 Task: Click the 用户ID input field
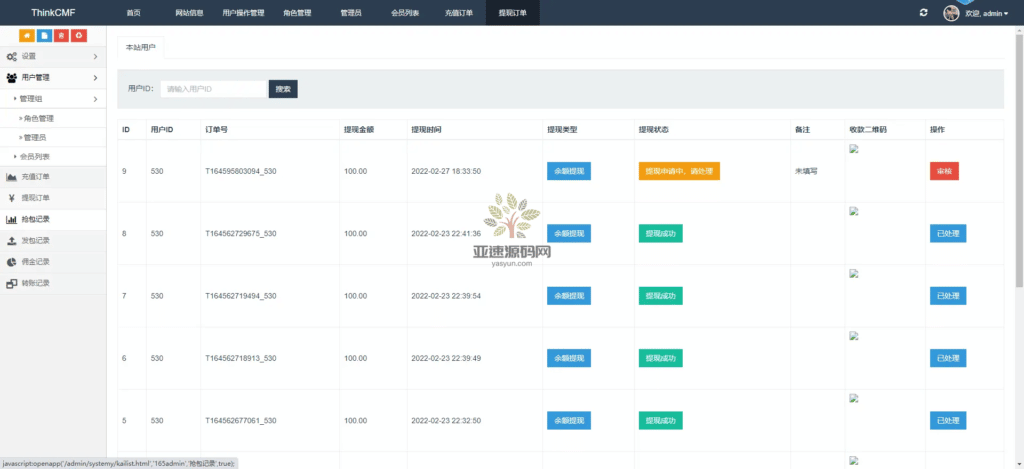coord(214,89)
